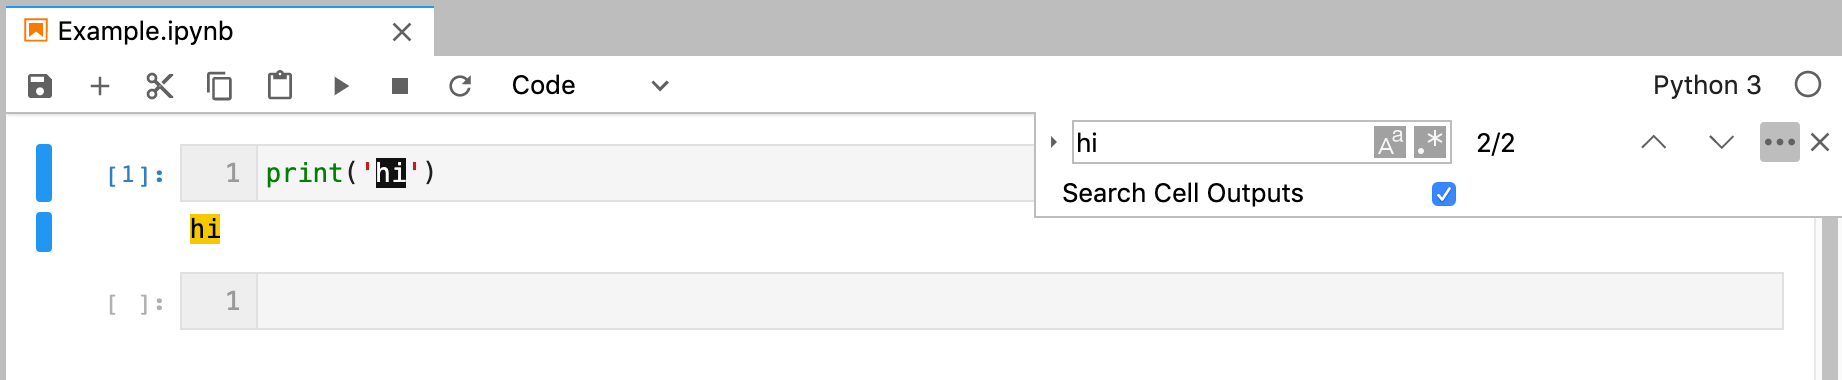Viewport: 1842px width, 380px height.
Task: Go to the next search match
Action: tap(1721, 143)
